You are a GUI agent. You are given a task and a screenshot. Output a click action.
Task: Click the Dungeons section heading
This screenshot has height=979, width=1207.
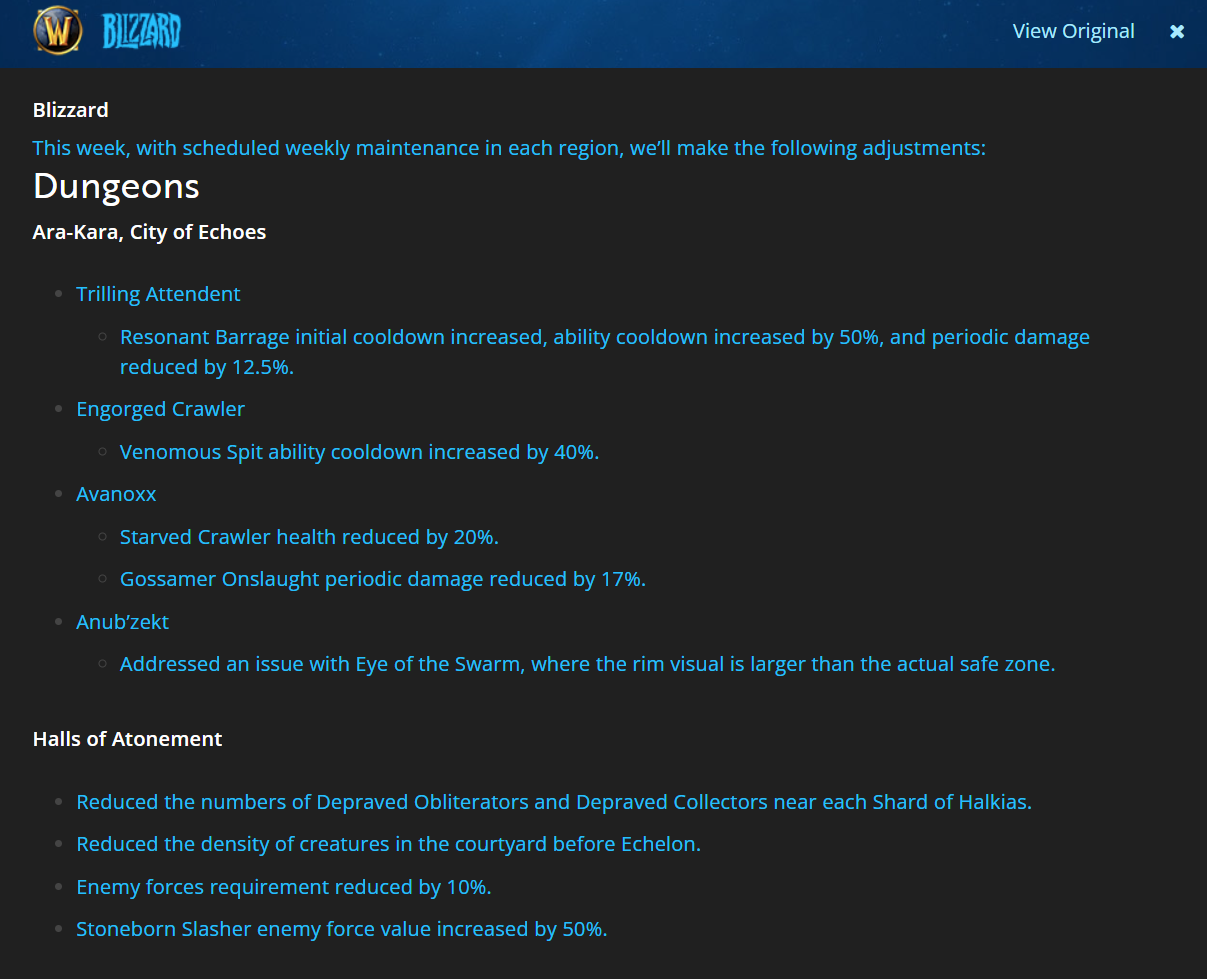pos(116,186)
